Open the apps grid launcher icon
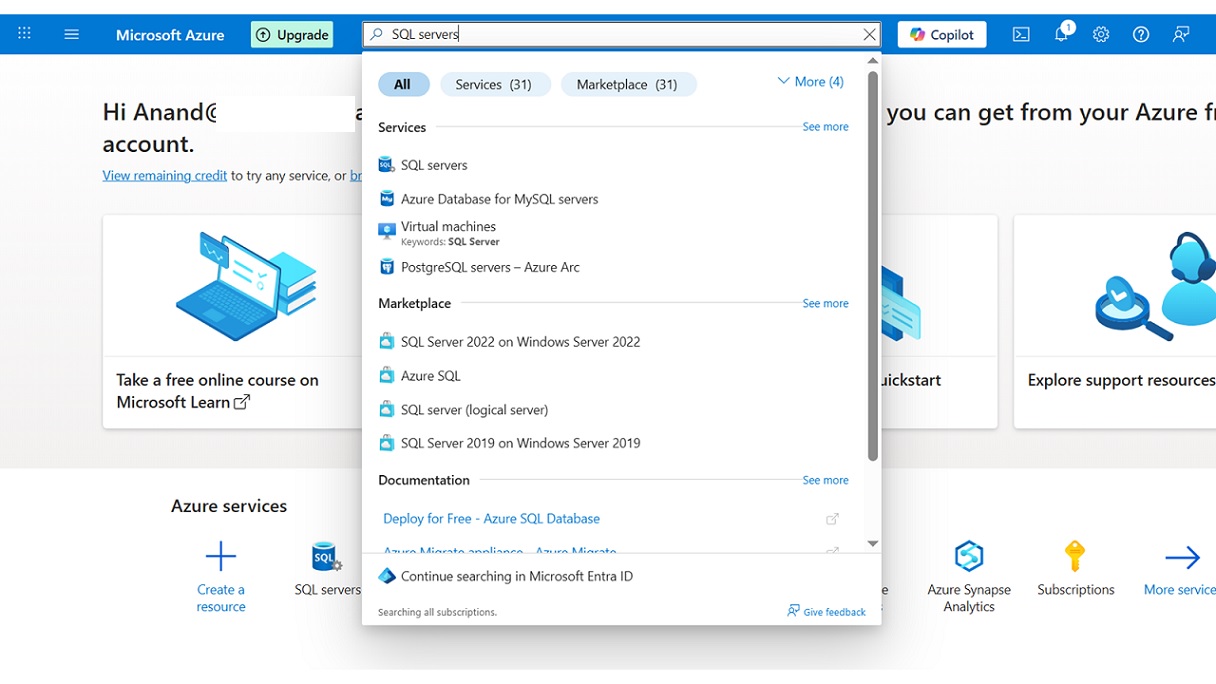The height and width of the screenshot is (684, 1216). 24,34
